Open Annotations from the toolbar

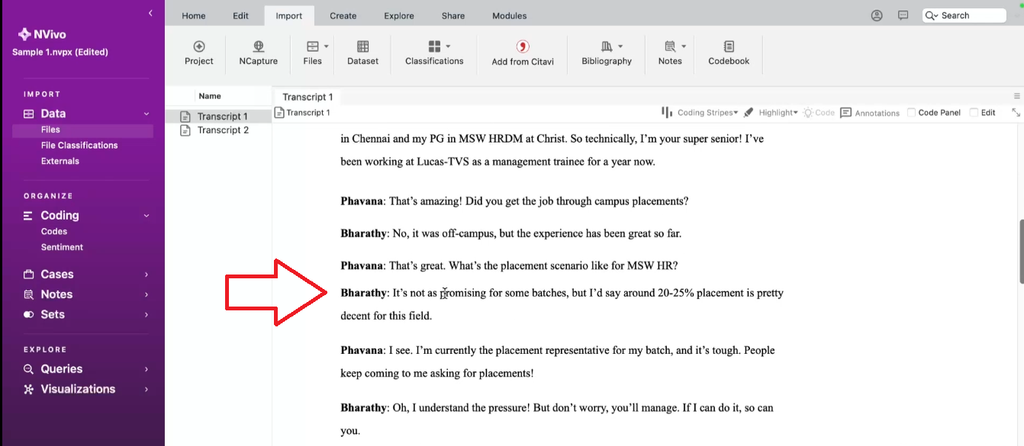tap(870, 112)
